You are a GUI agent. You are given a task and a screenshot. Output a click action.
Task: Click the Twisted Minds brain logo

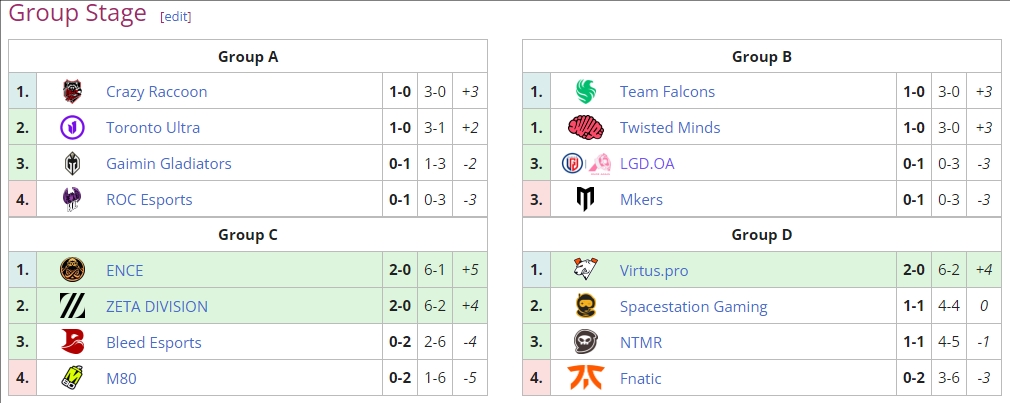coord(586,127)
